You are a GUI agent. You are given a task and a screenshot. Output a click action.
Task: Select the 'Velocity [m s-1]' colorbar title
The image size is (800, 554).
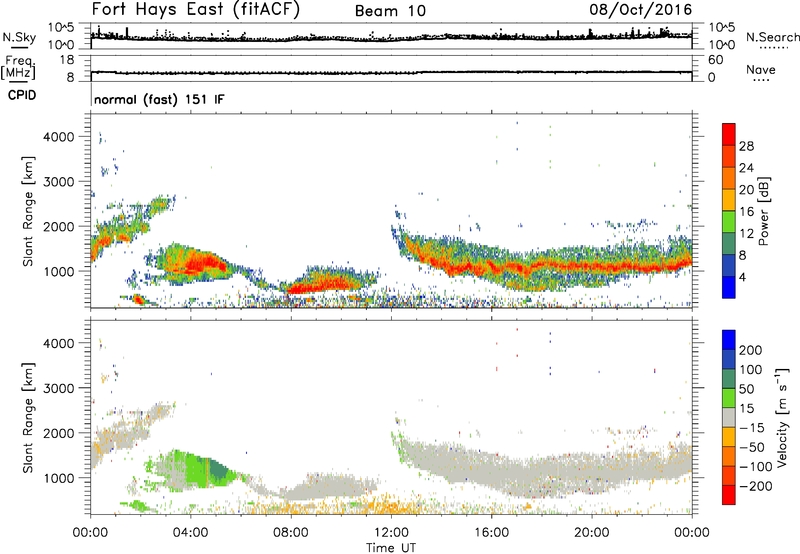(x=783, y=417)
